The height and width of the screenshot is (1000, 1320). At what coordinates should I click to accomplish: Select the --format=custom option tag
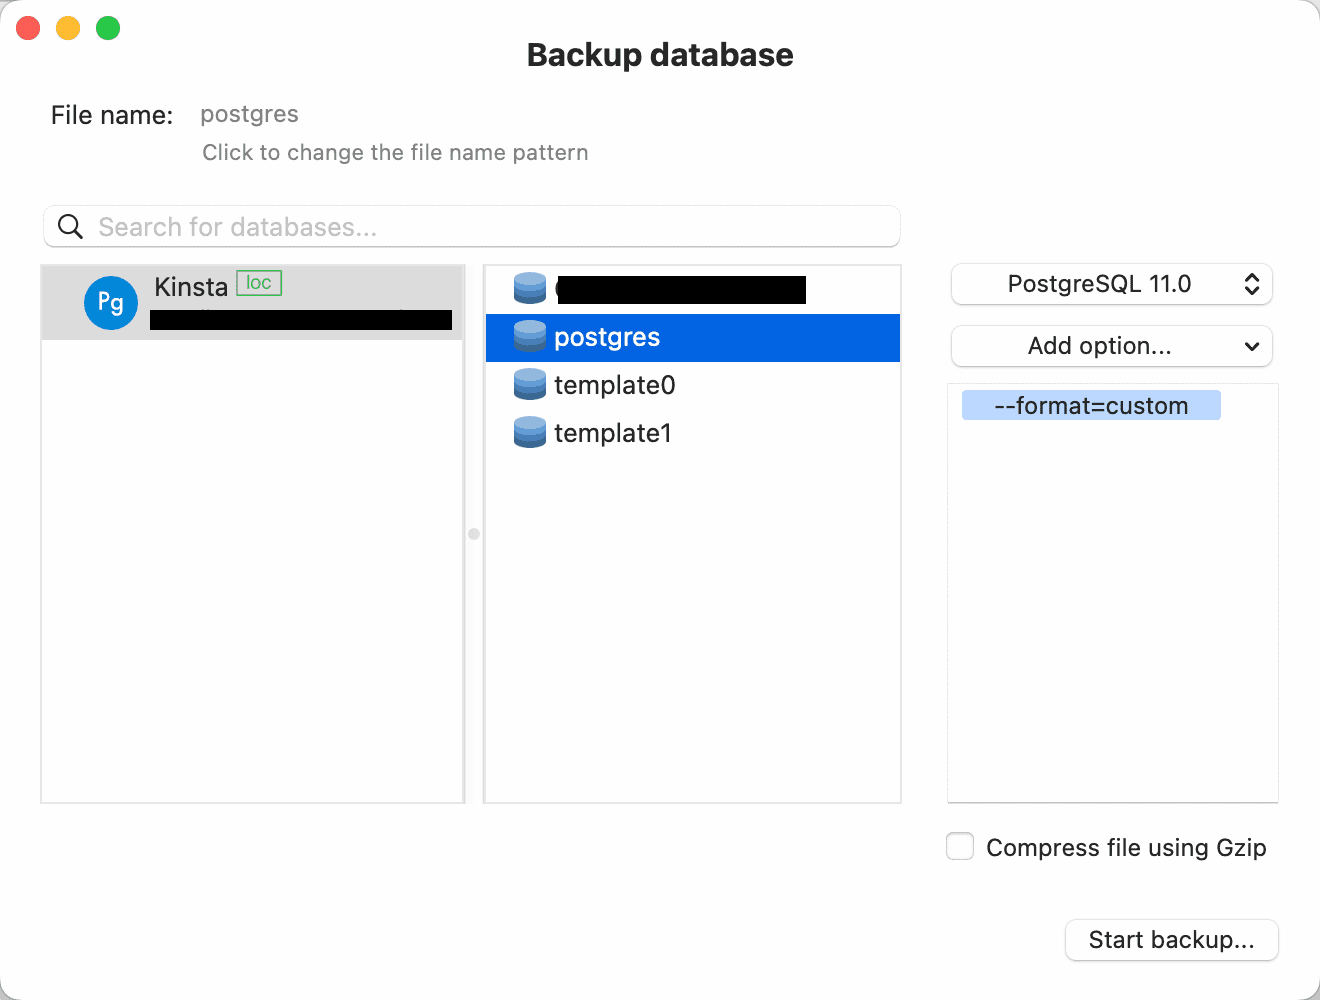click(x=1090, y=405)
